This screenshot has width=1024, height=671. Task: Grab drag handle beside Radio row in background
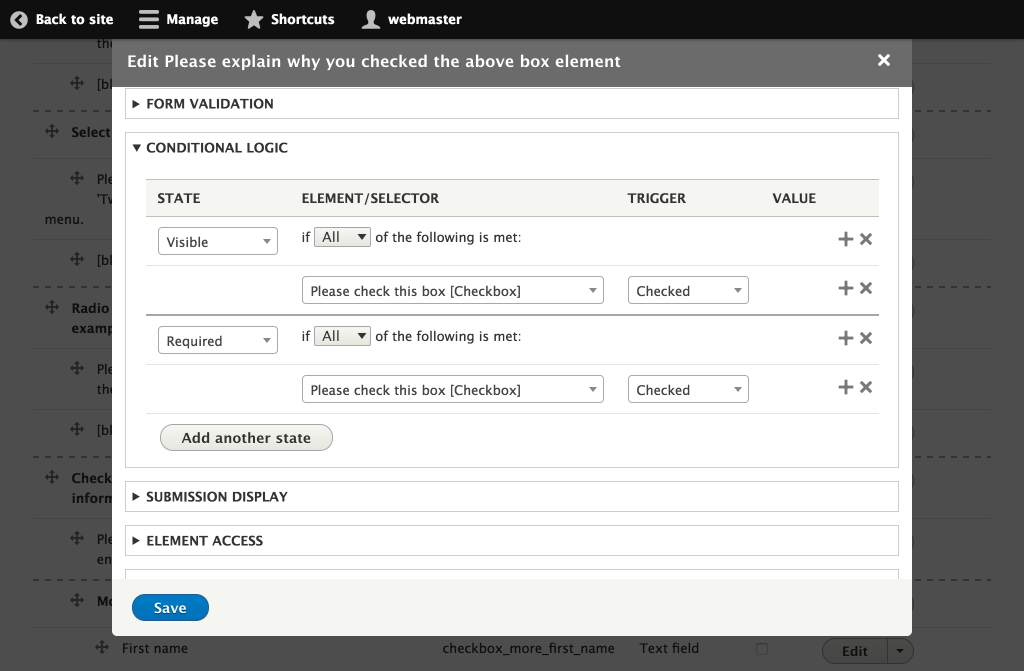tap(52, 307)
